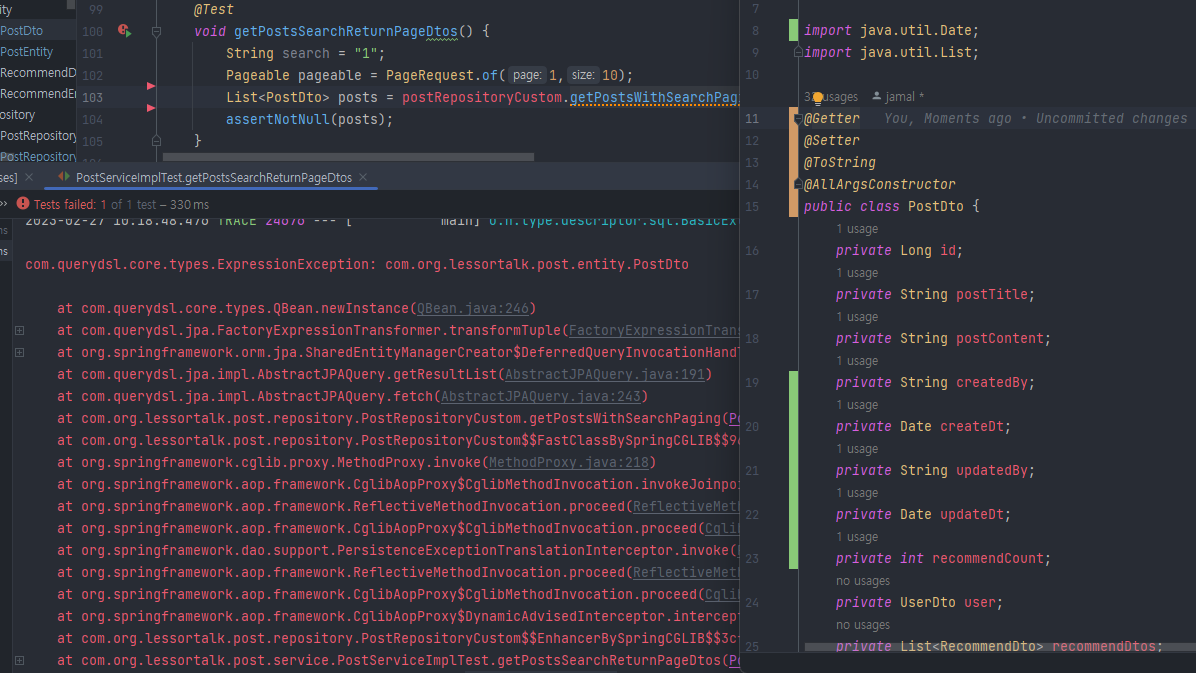Click the lightbulb intention icon above @Getter
Viewport: 1196px width, 673px height.
coord(818,98)
